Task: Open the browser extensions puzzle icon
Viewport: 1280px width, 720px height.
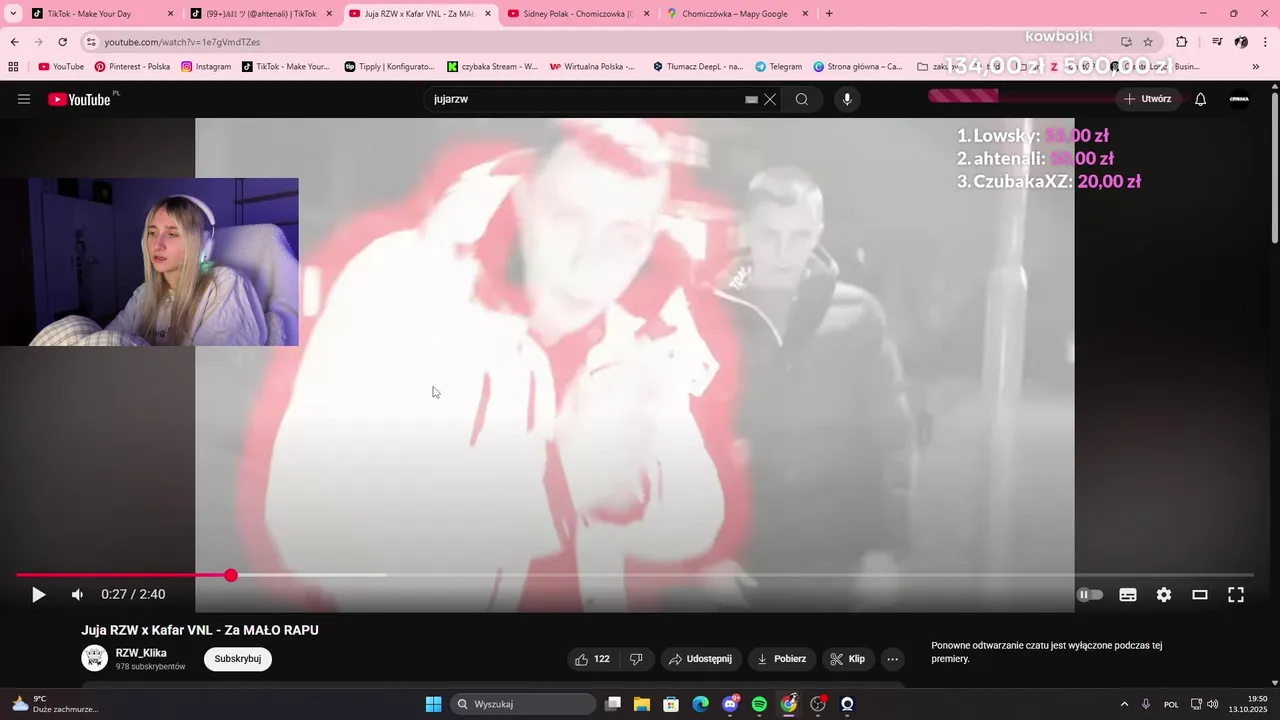Action: [1182, 42]
